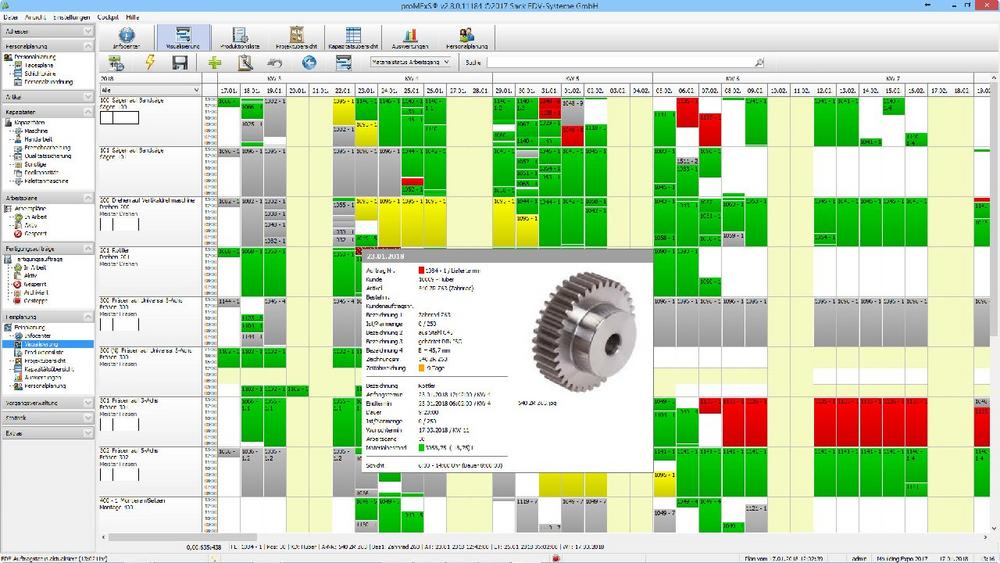Click the yellow lightning bolt icon
The height and width of the screenshot is (563, 1000).
coord(150,62)
